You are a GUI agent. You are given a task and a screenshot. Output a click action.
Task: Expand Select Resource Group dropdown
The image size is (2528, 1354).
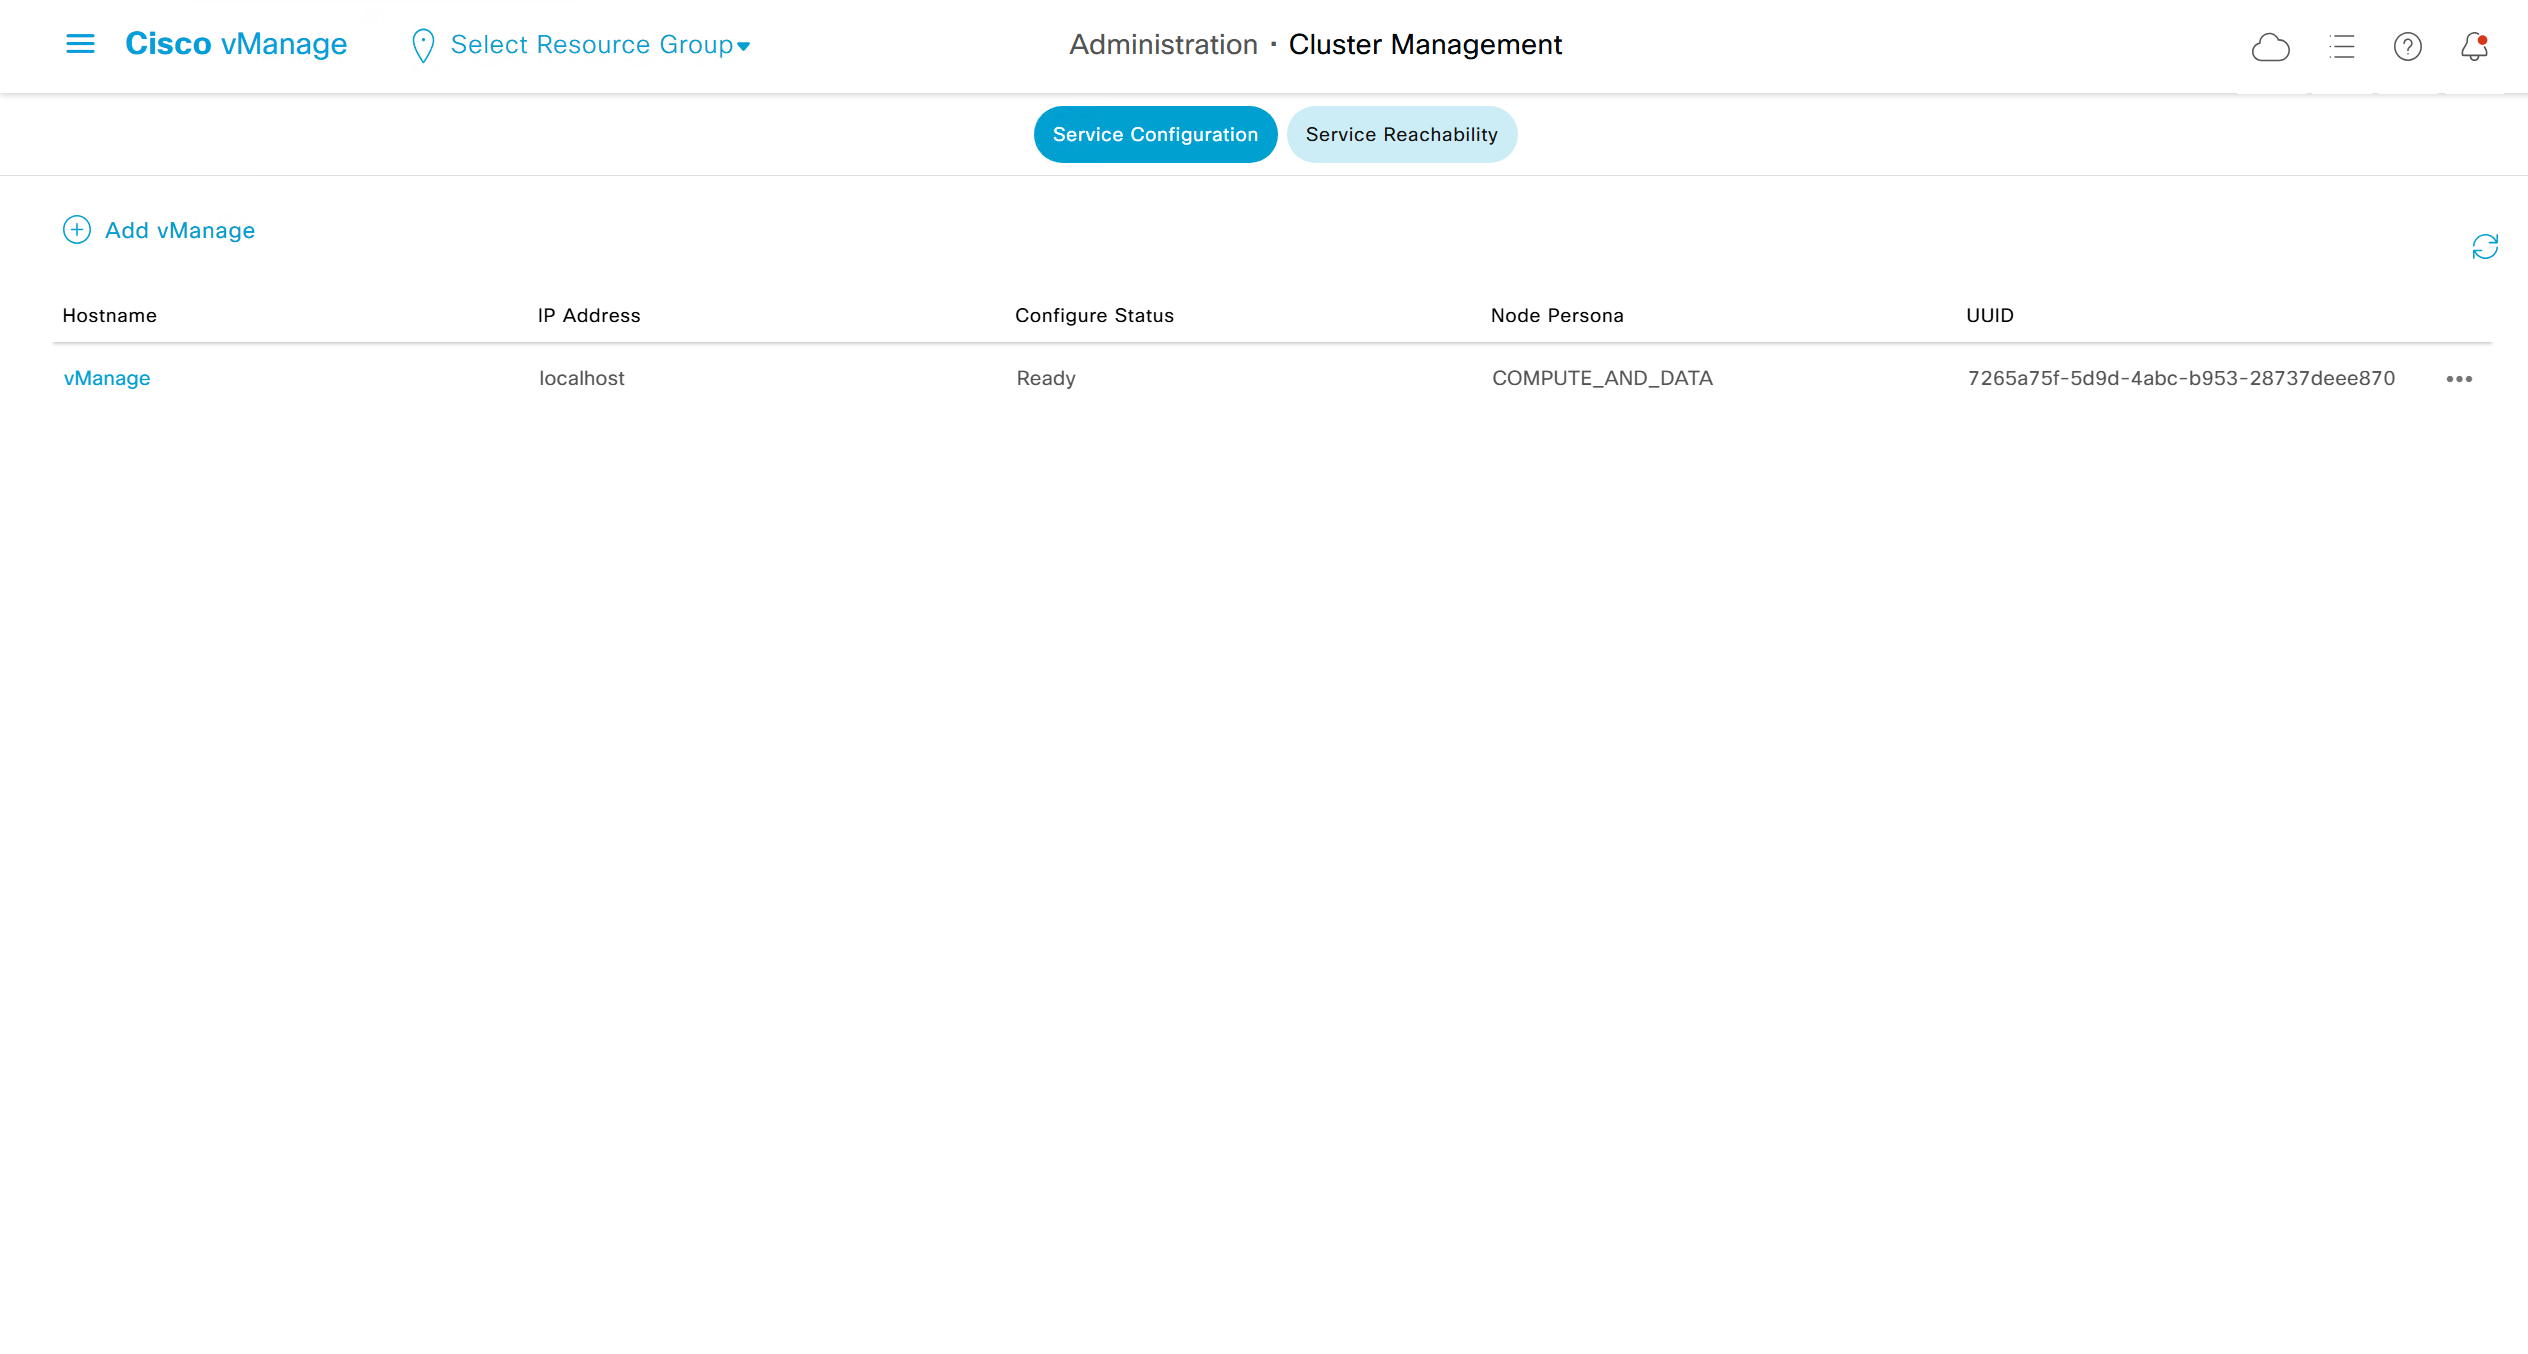(x=600, y=45)
